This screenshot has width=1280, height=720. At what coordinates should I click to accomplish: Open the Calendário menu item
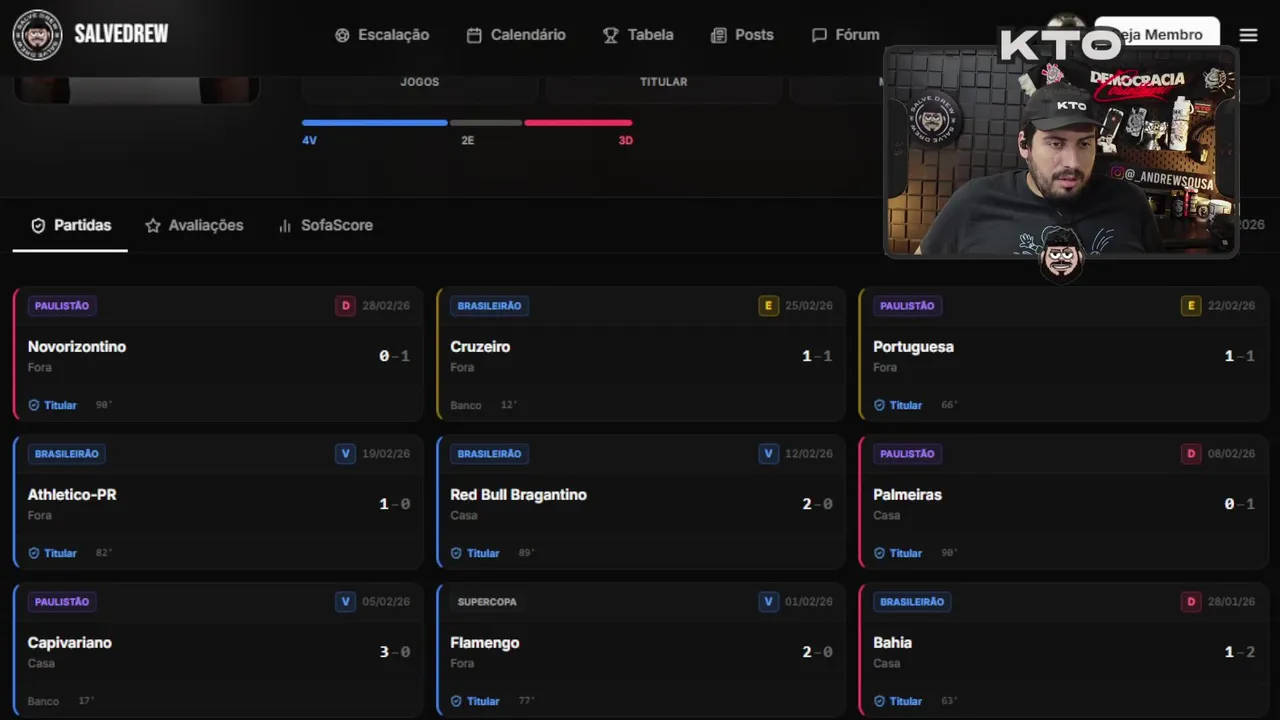516,35
